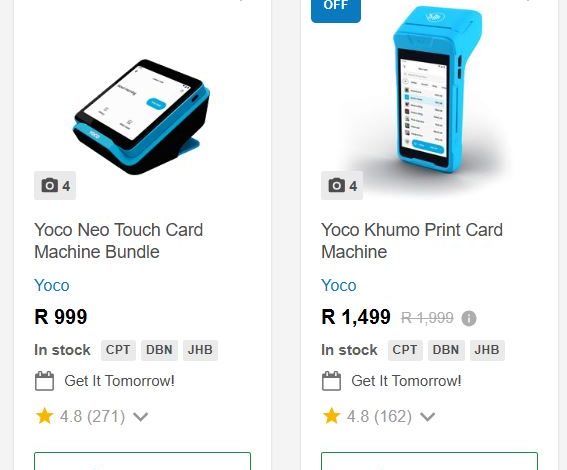
Task: Click calendar icon under Yoco Khumo Print listing
Action: pyautogui.click(x=331, y=381)
